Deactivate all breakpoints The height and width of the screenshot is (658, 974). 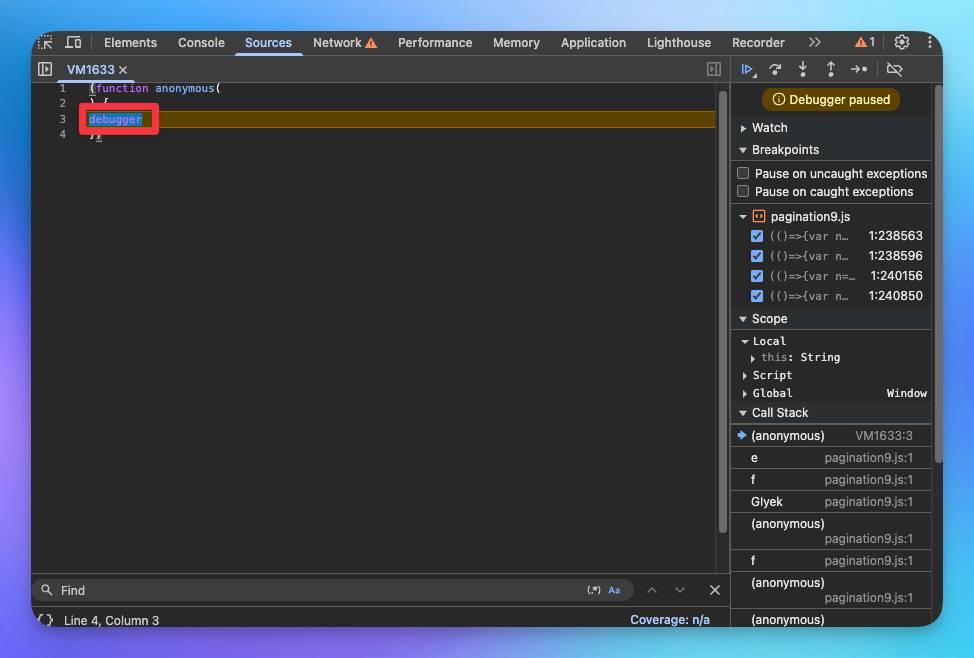pyautogui.click(x=894, y=70)
